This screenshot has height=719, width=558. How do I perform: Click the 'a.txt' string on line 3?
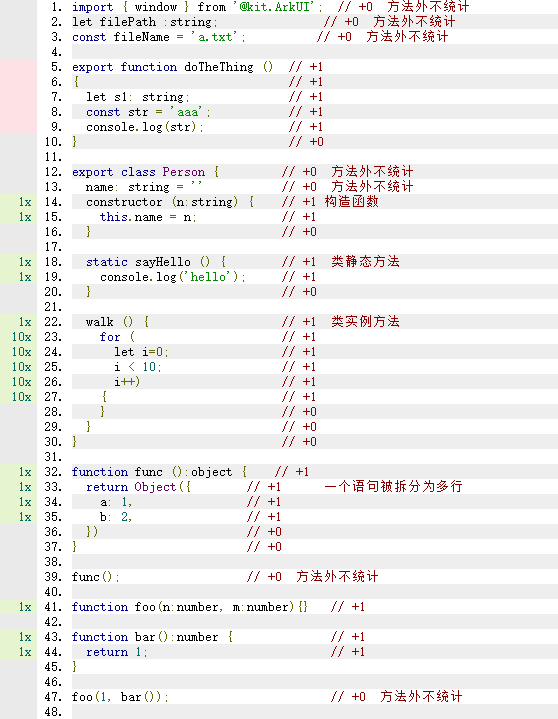[214, 37]
